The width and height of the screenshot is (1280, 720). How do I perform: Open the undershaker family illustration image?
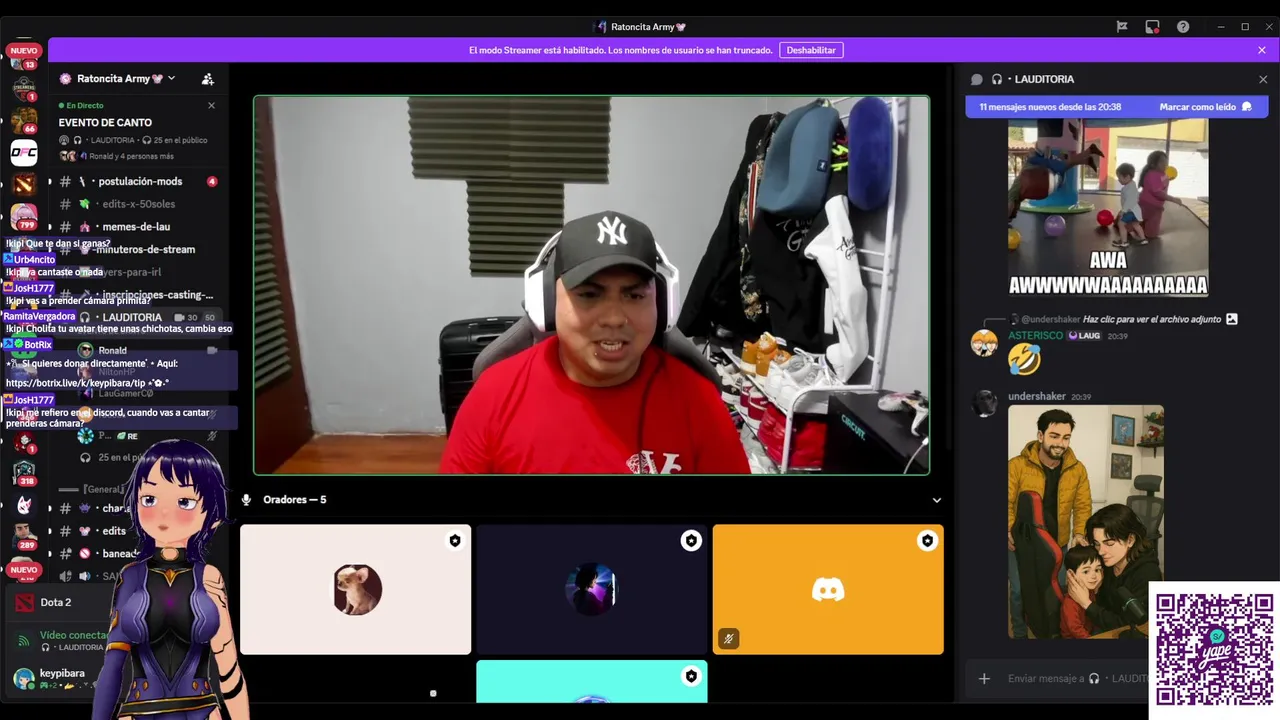[x=1086, y=521]
